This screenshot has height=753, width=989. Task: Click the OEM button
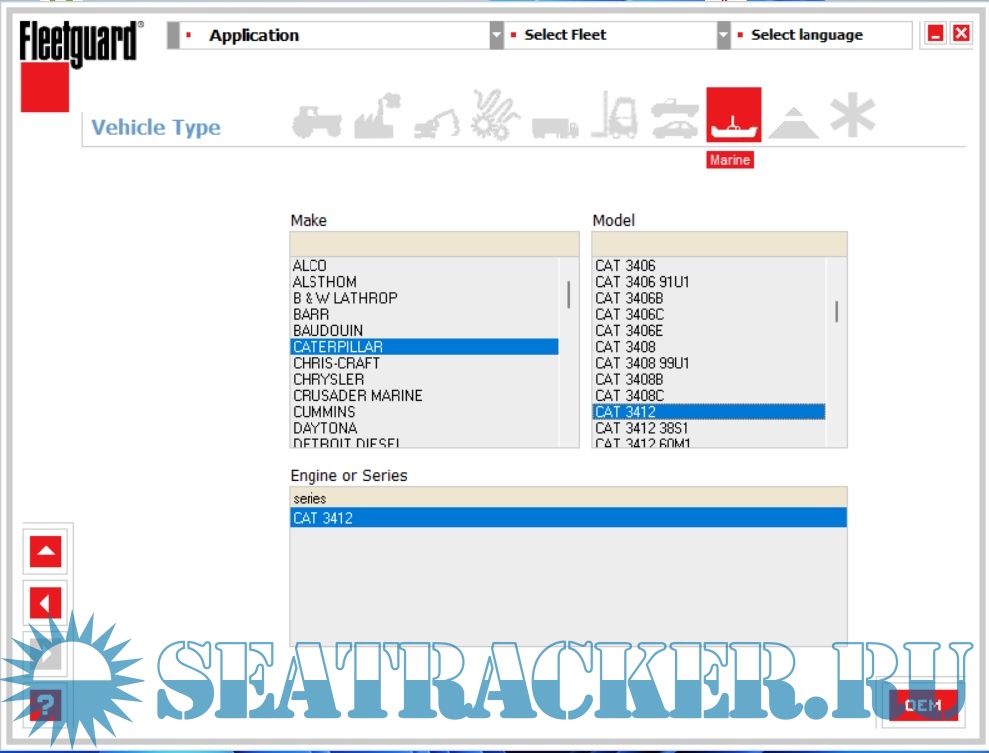[922, 705]
